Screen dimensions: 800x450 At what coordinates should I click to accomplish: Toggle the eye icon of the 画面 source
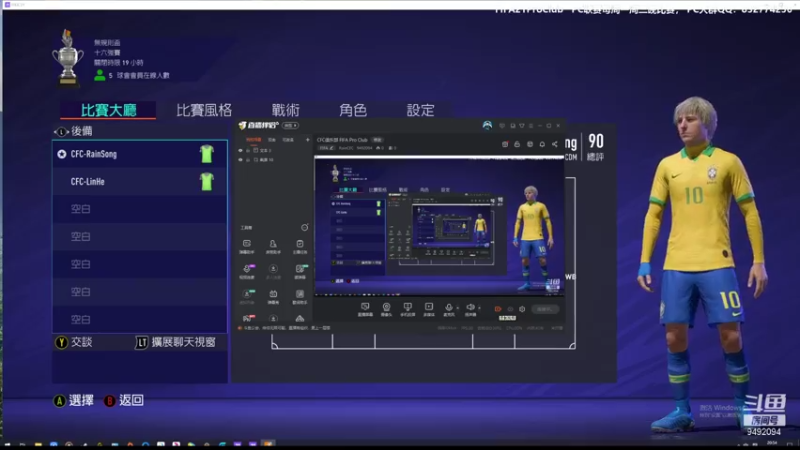(x=240, y=160)
